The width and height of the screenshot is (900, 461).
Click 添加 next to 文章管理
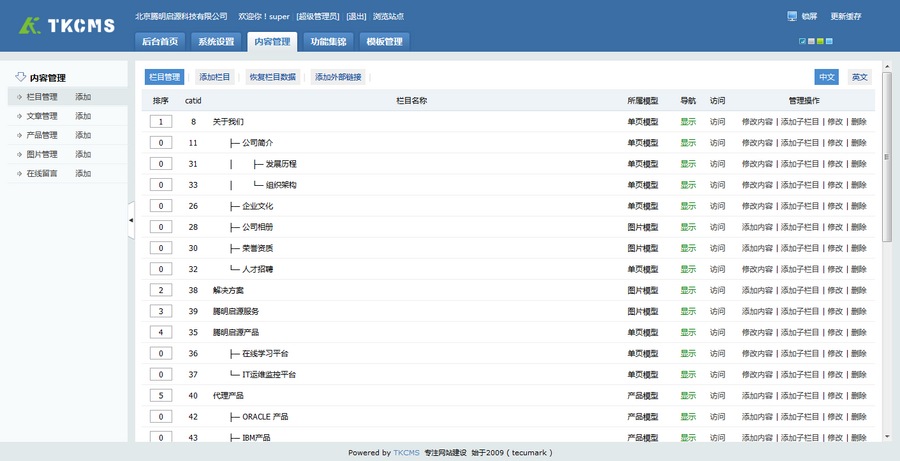click(x=83, y=116)
